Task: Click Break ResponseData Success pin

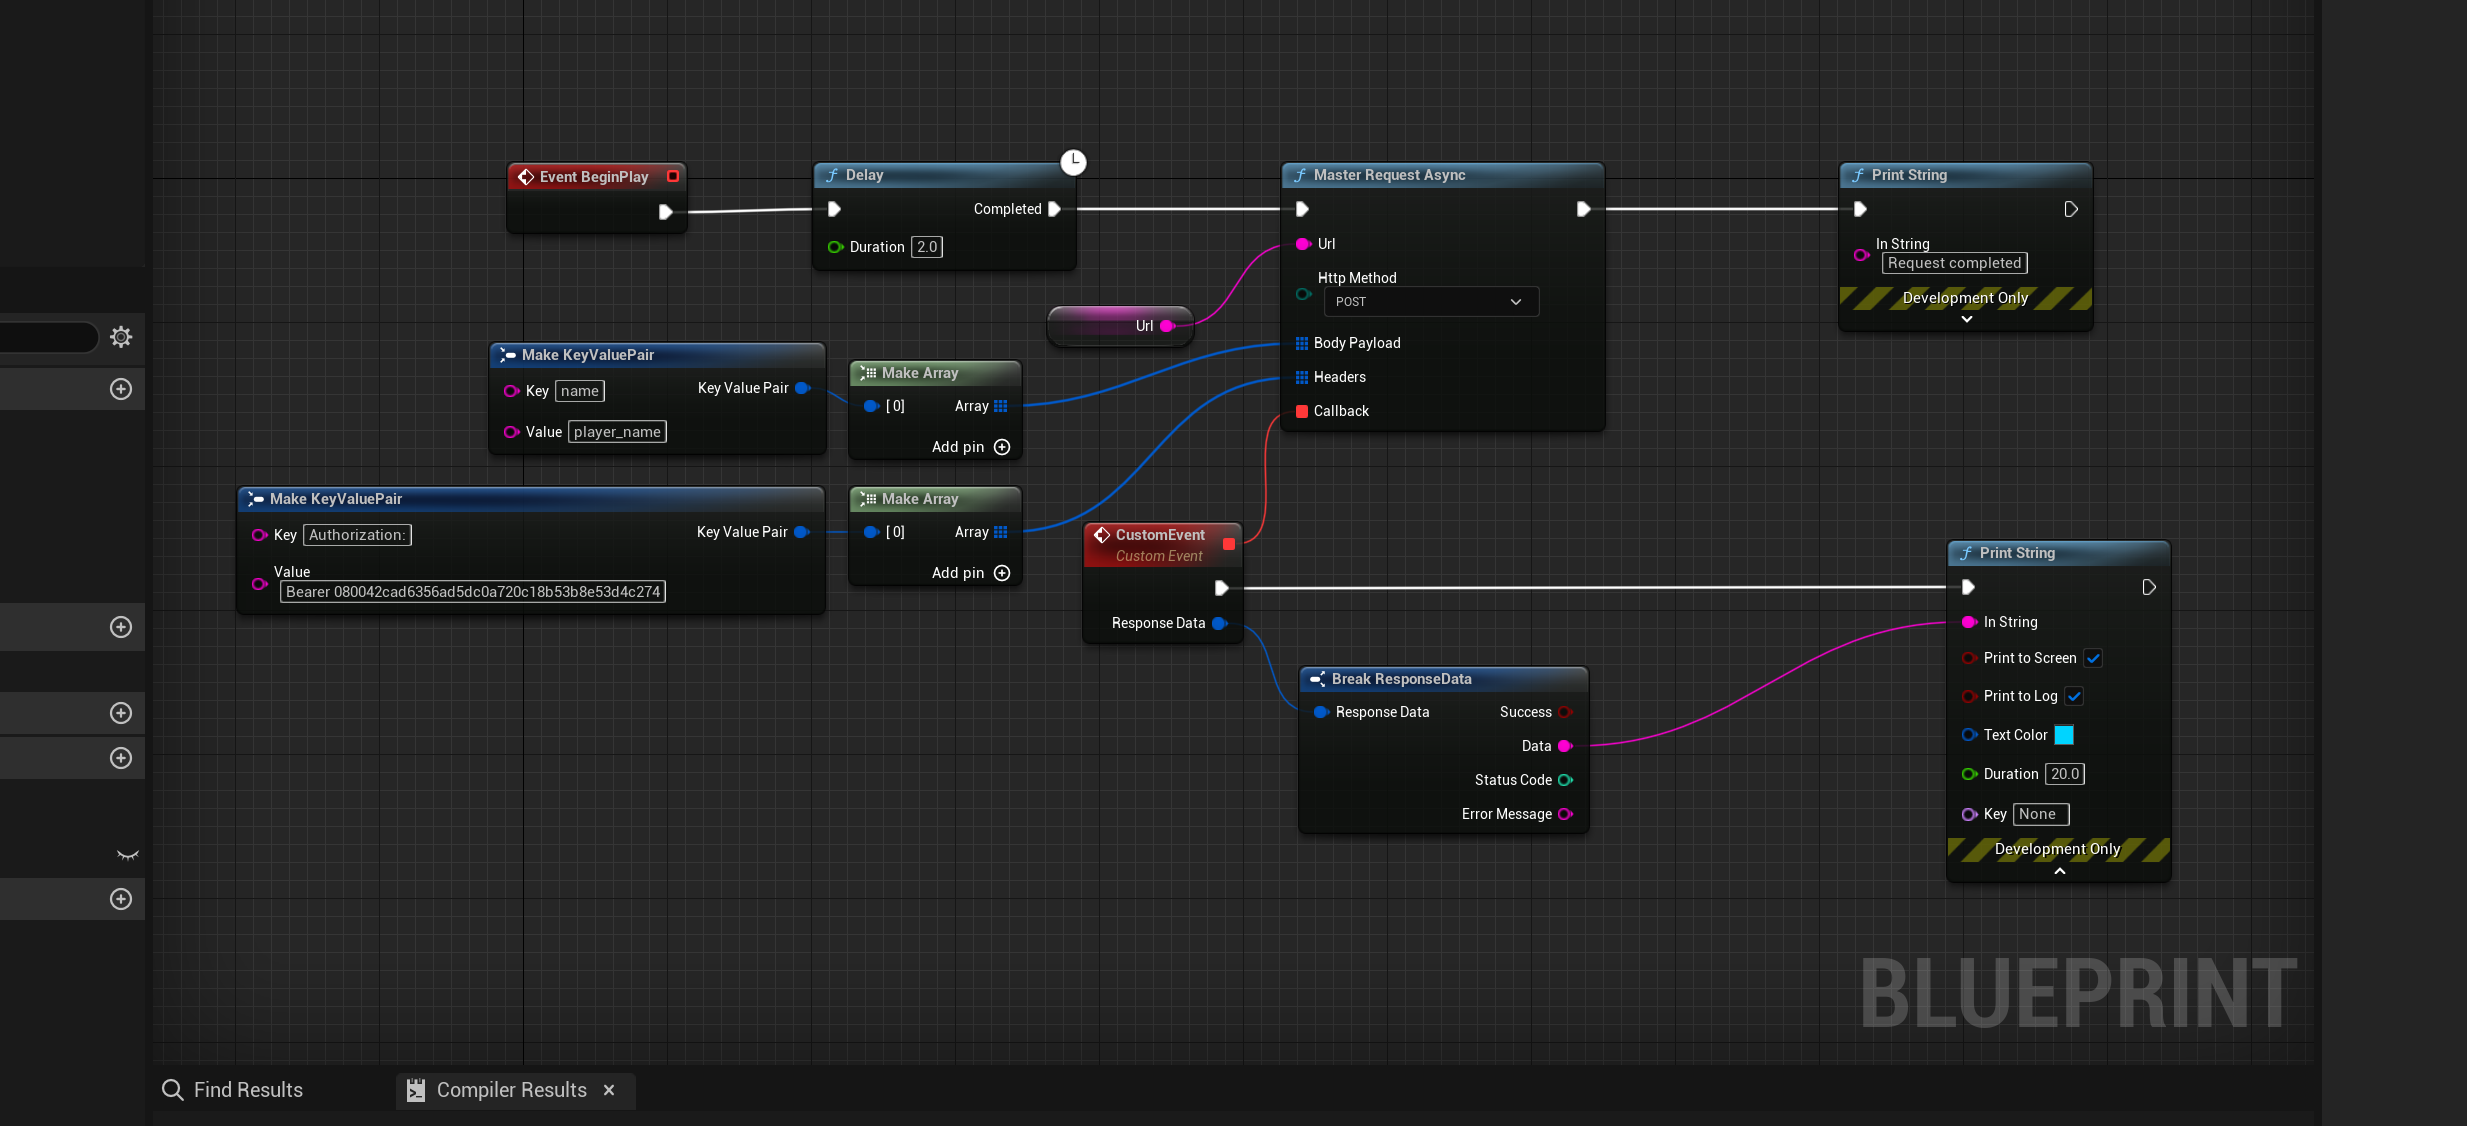Action: (x=1565, y=712)
